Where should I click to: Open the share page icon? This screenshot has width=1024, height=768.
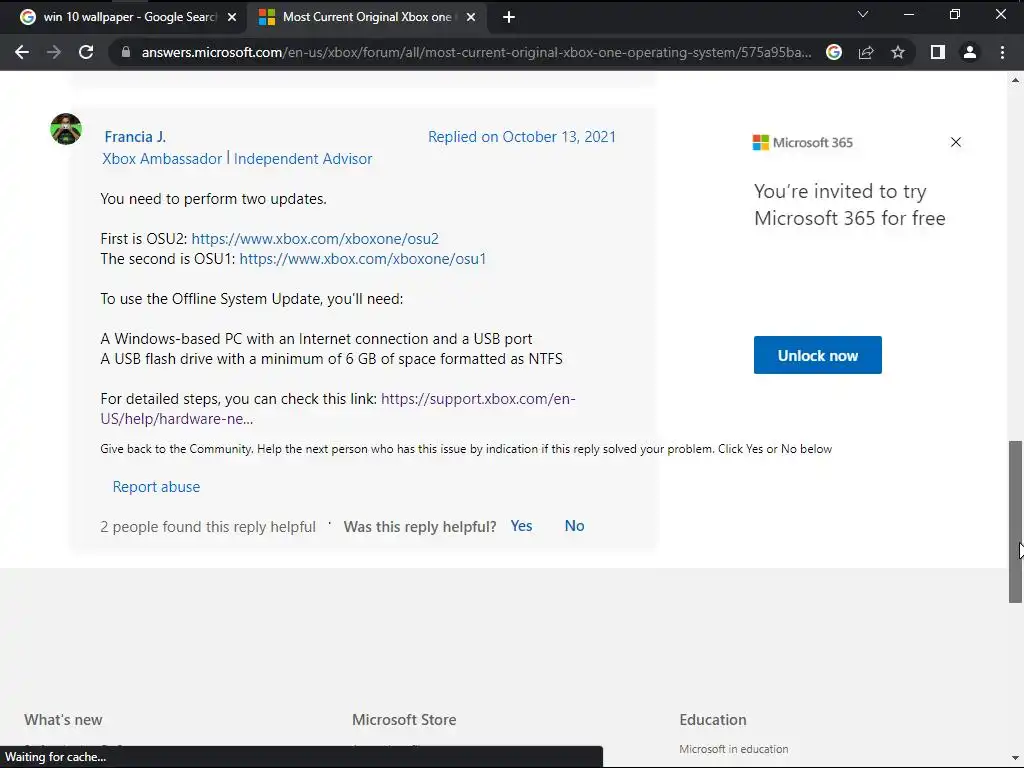click(866, 52)
